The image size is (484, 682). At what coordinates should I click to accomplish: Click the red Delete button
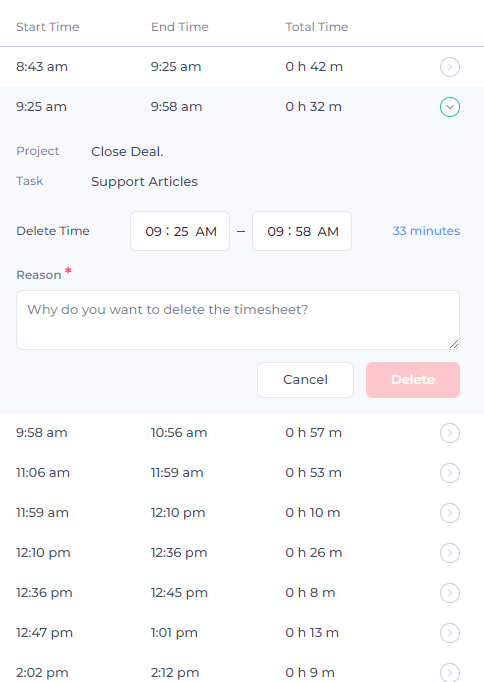[413, 380]
